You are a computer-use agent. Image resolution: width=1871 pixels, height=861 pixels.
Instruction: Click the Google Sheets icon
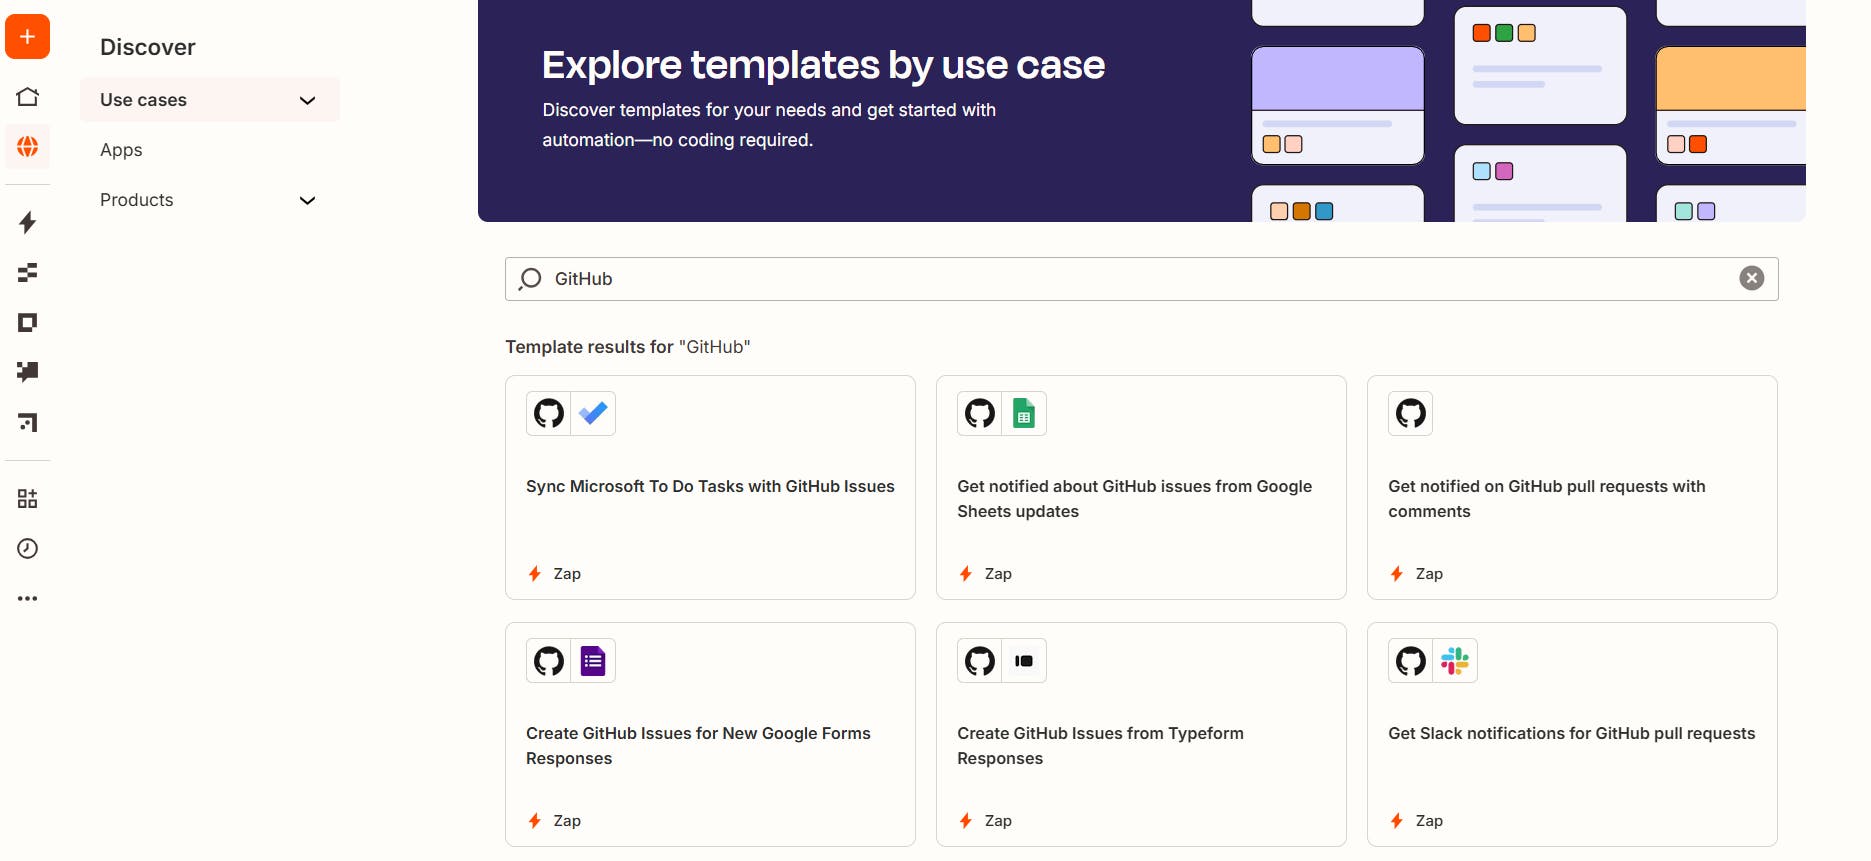[x=1024, y=413]
